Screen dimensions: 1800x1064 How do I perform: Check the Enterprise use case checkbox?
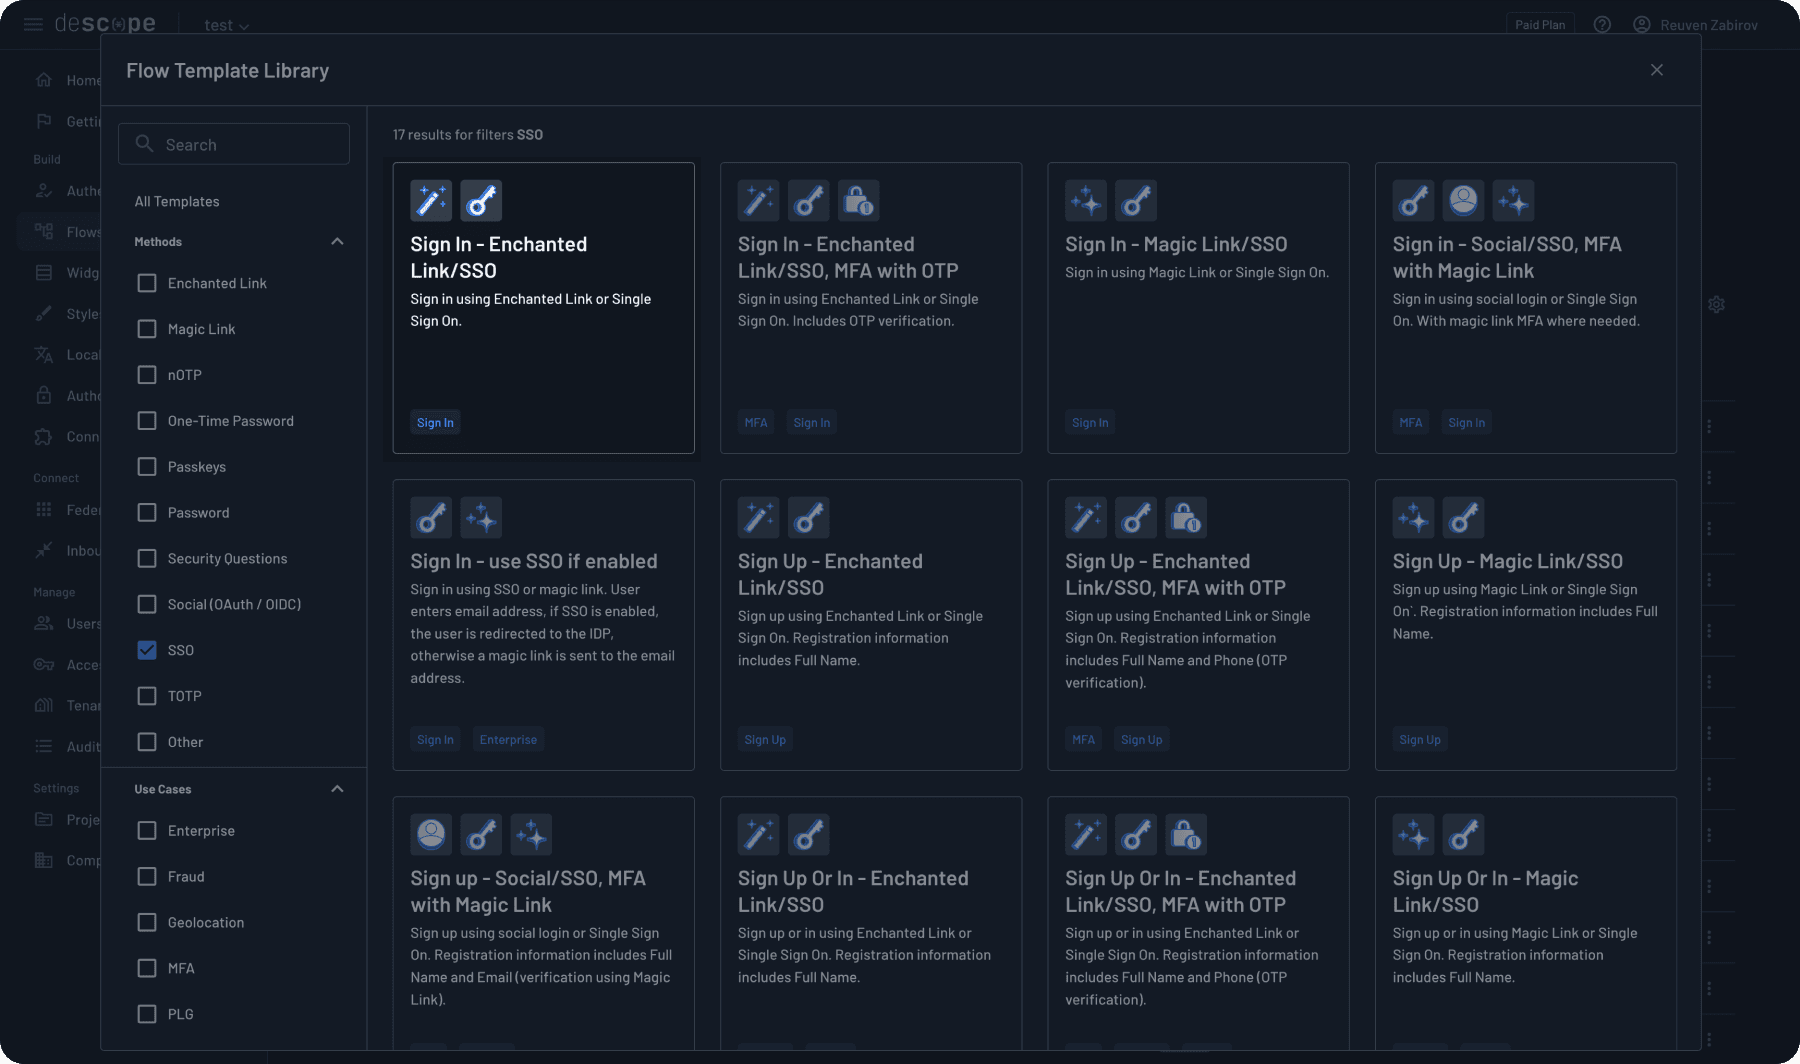click(x=147, y=831)
